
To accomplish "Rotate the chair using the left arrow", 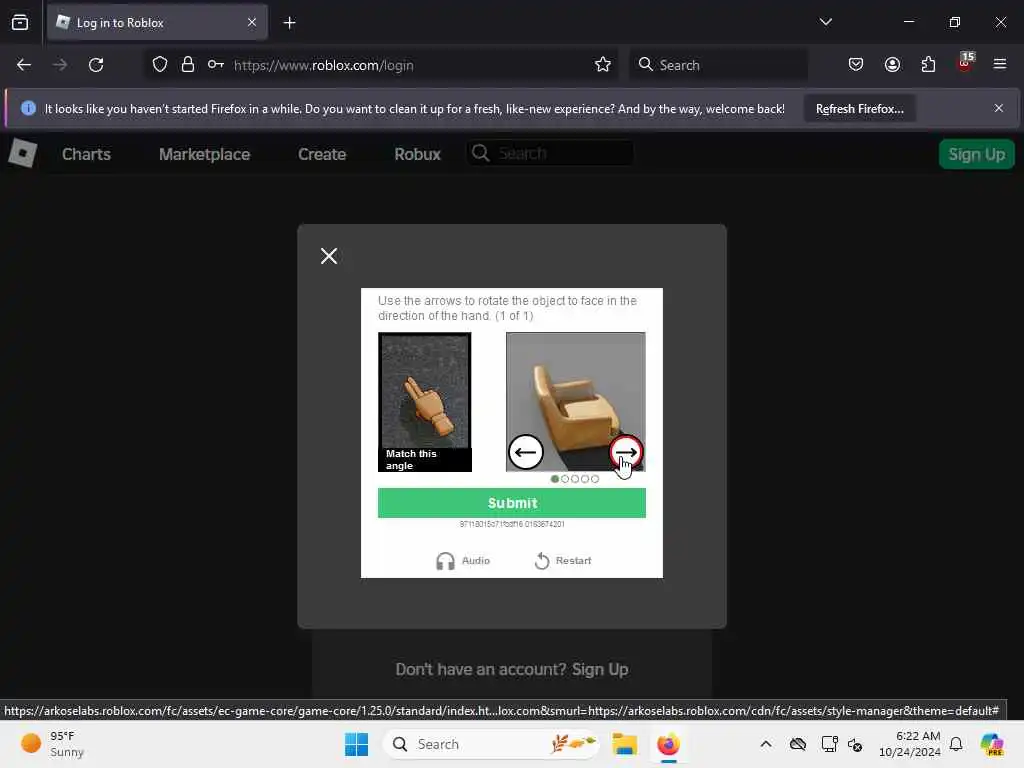I will 525,452.
